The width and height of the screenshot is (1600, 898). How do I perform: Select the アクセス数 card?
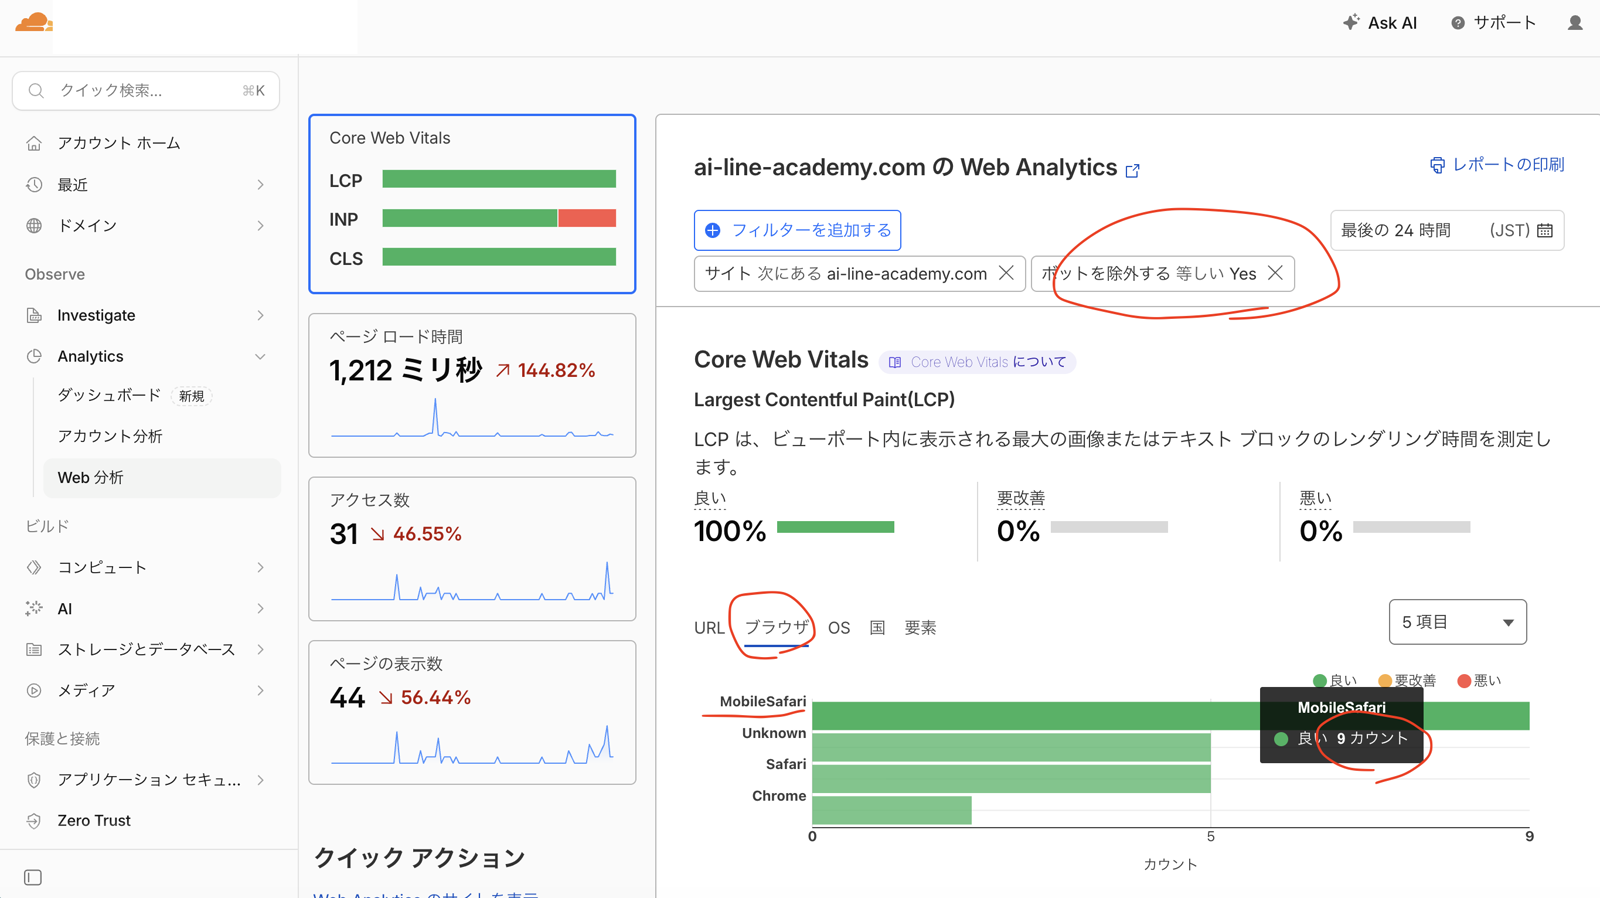coord(472,548)
